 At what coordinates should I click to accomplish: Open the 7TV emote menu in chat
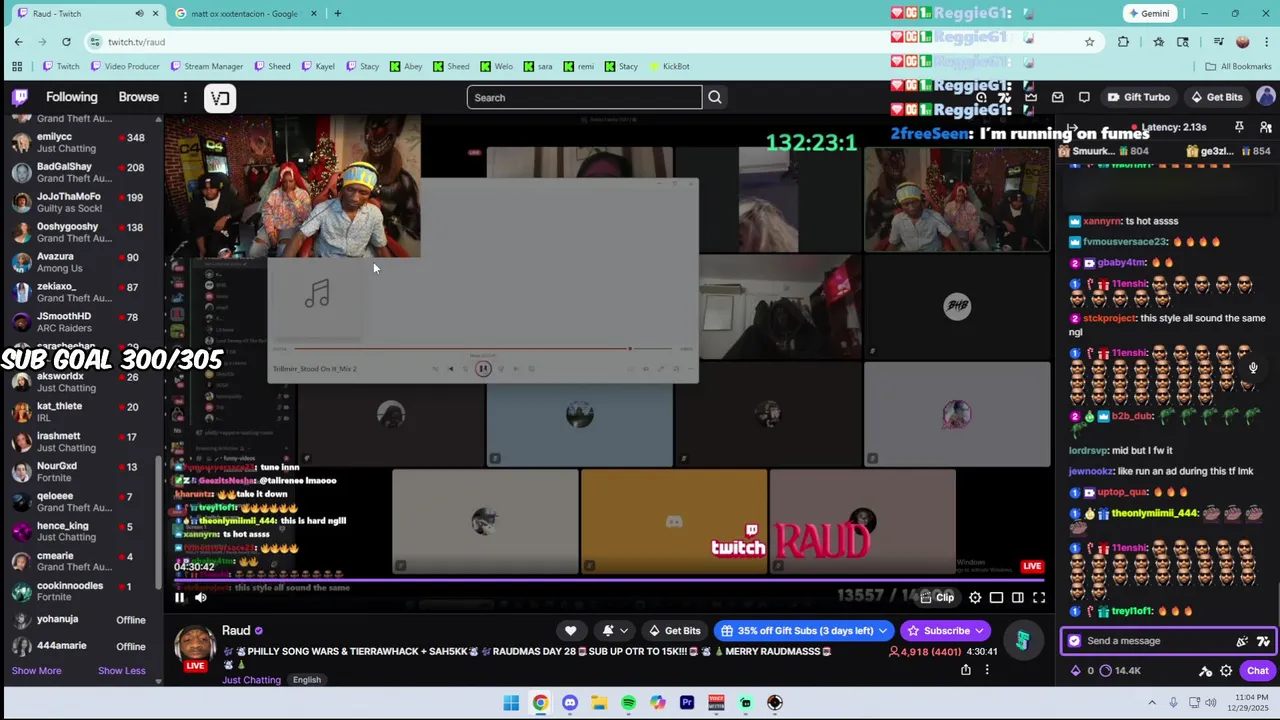point(1263,641)
